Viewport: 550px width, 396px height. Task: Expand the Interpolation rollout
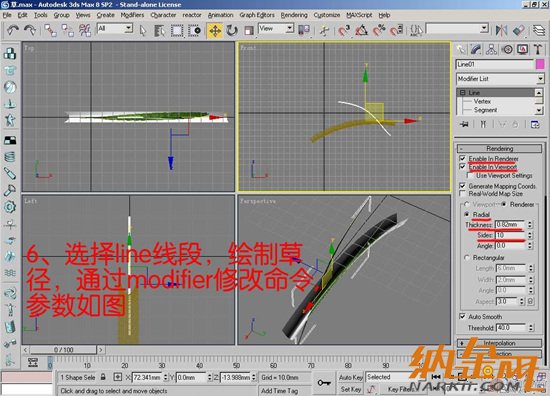coord(499,343)
